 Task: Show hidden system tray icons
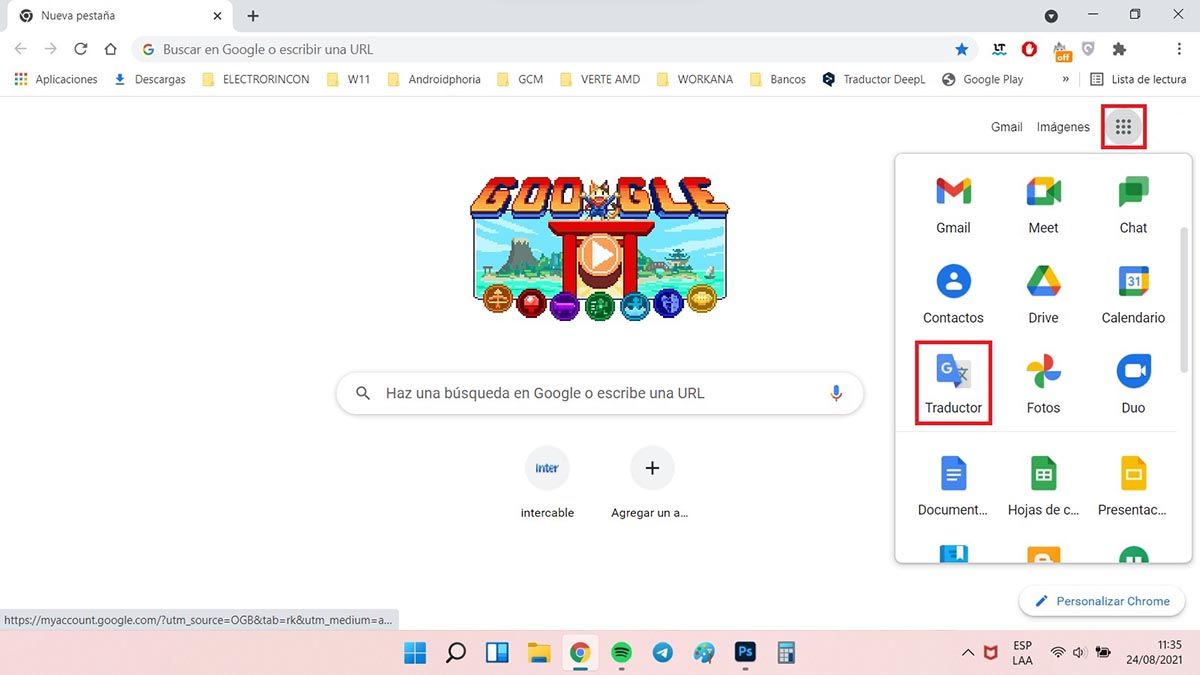pyautogui.click(x=968, y=653)
